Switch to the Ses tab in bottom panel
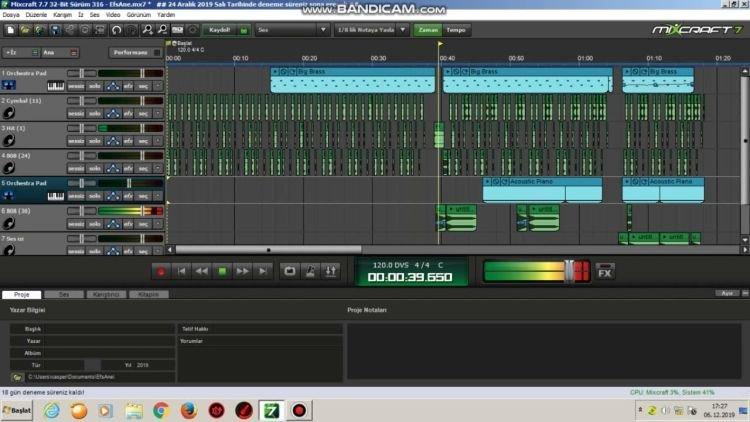The image size is (750, 422). pyautogui.click(x=64, y=294)
